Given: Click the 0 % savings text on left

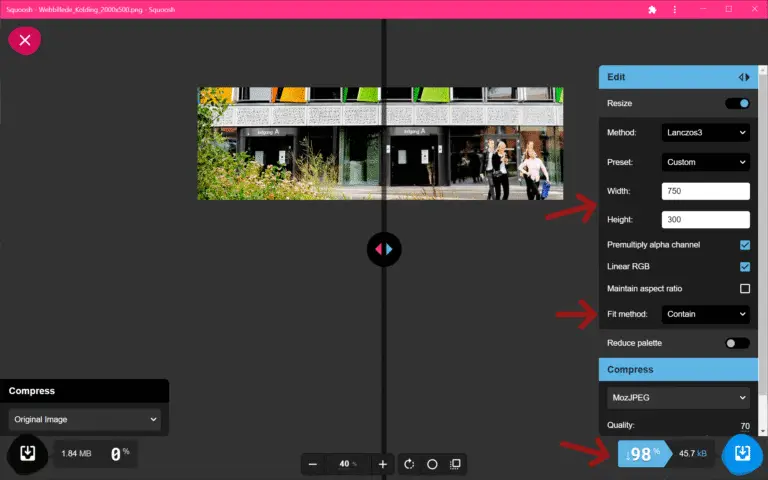Looking at the screenshot, I should pos(120,454).
